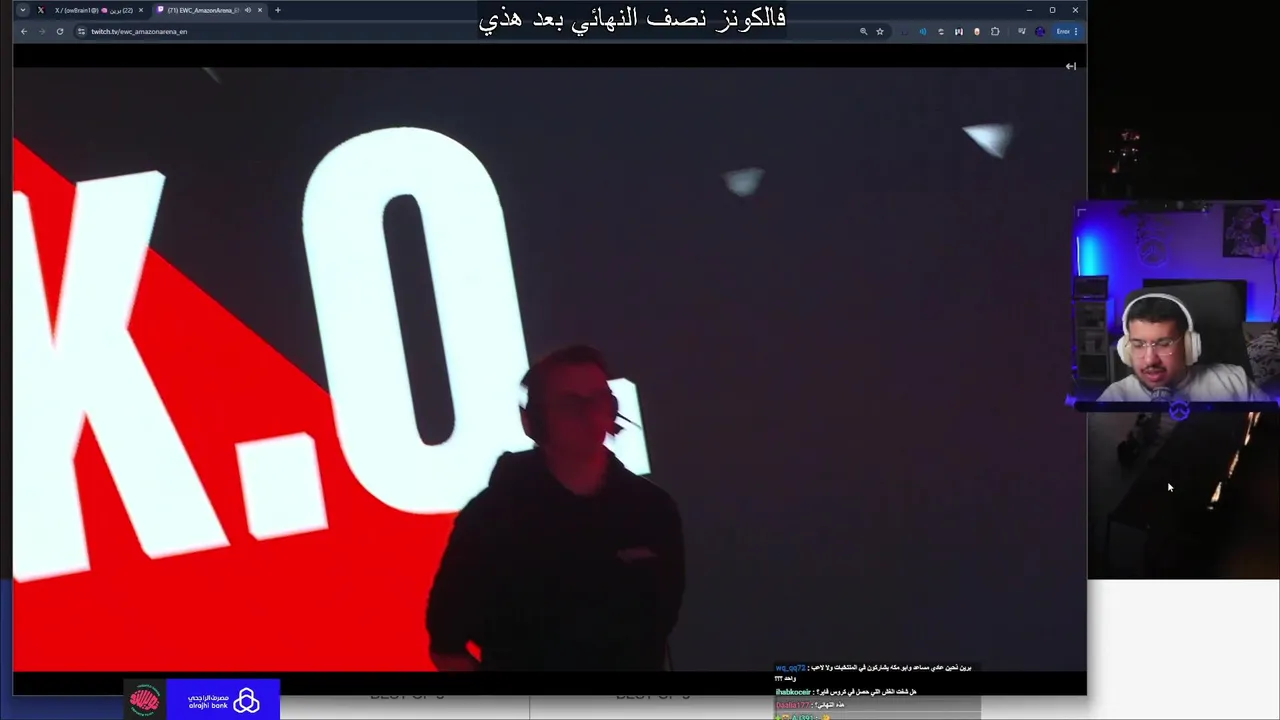Open the media control toolbar icon

click(x=1021, y=31)
